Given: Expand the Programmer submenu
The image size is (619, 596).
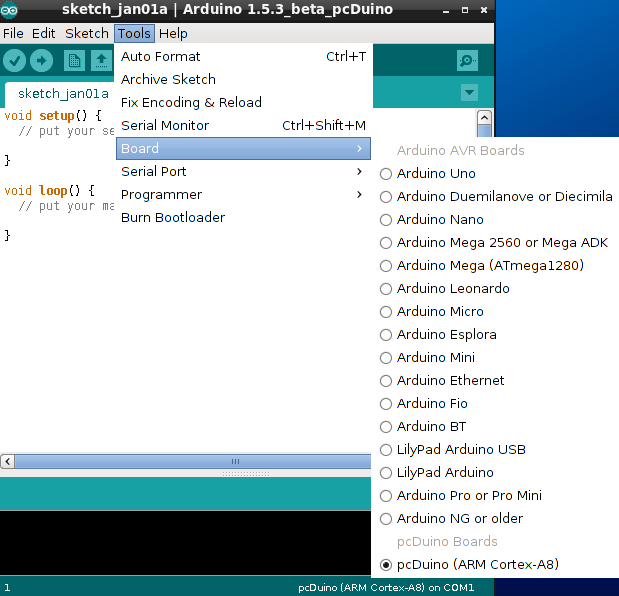Looking at the screenshot, I should coord(243,195).
